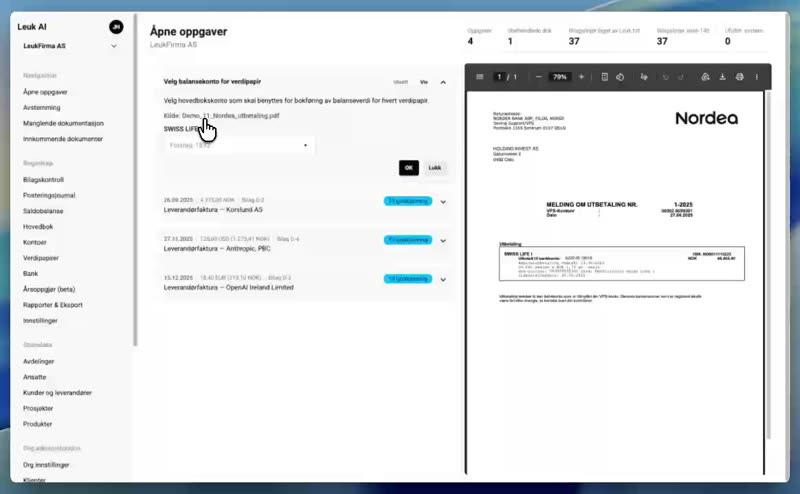Open the PDF viewer sidebar menu icon
The height and width of the screenshot is (494, 800).
point(480,77)
